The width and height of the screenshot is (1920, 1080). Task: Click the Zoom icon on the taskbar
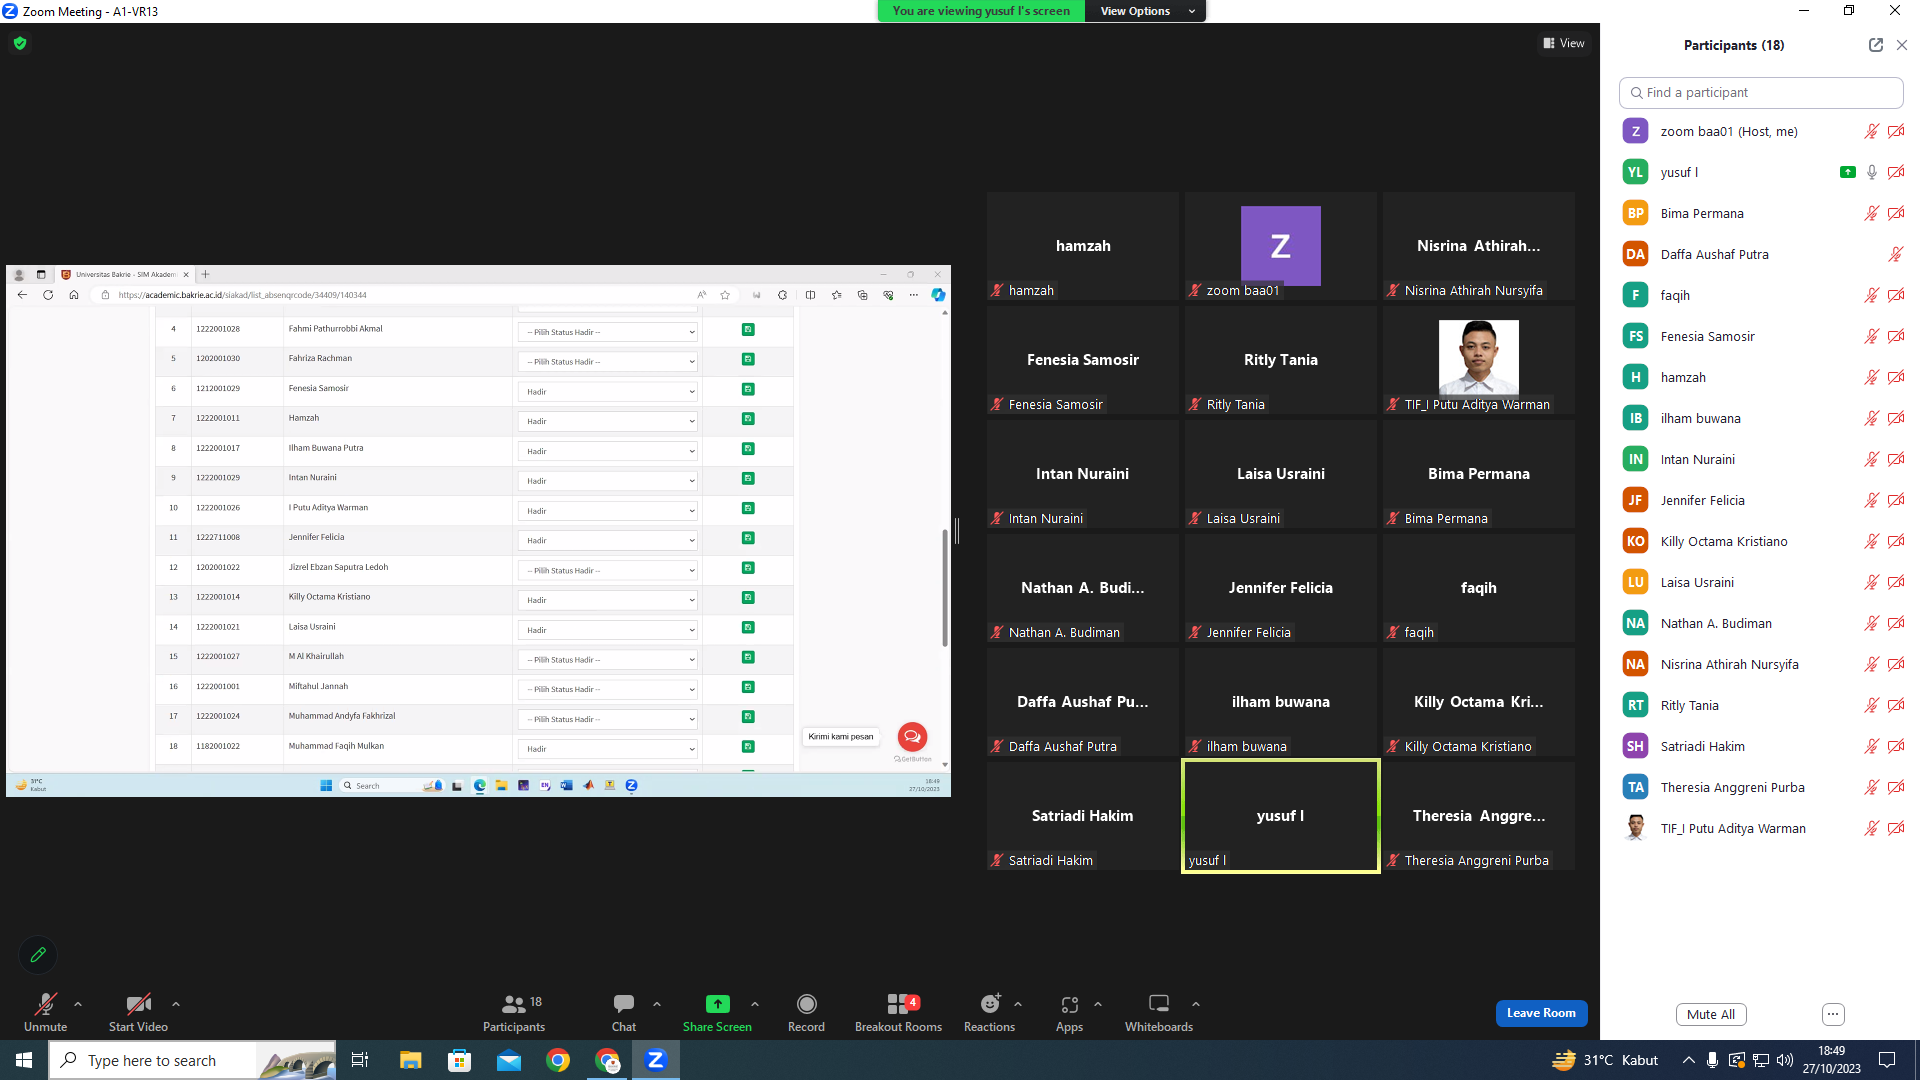pyautogui.click(x=656, y=1060)
